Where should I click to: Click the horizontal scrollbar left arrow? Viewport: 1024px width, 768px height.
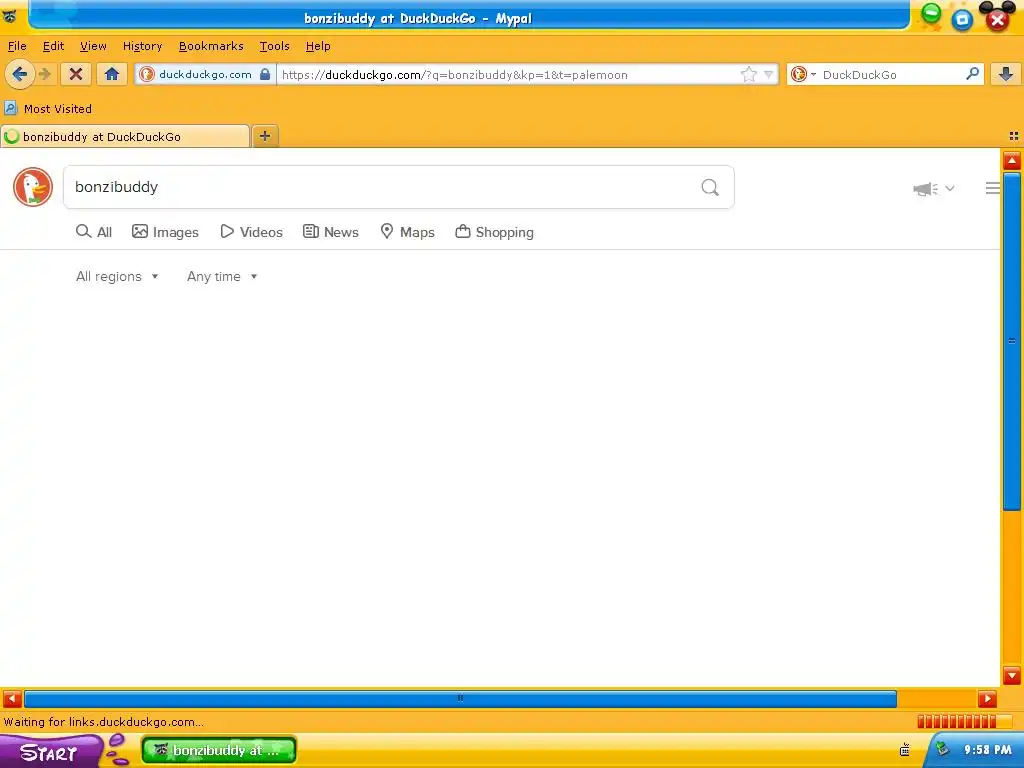tap(12, 698)
